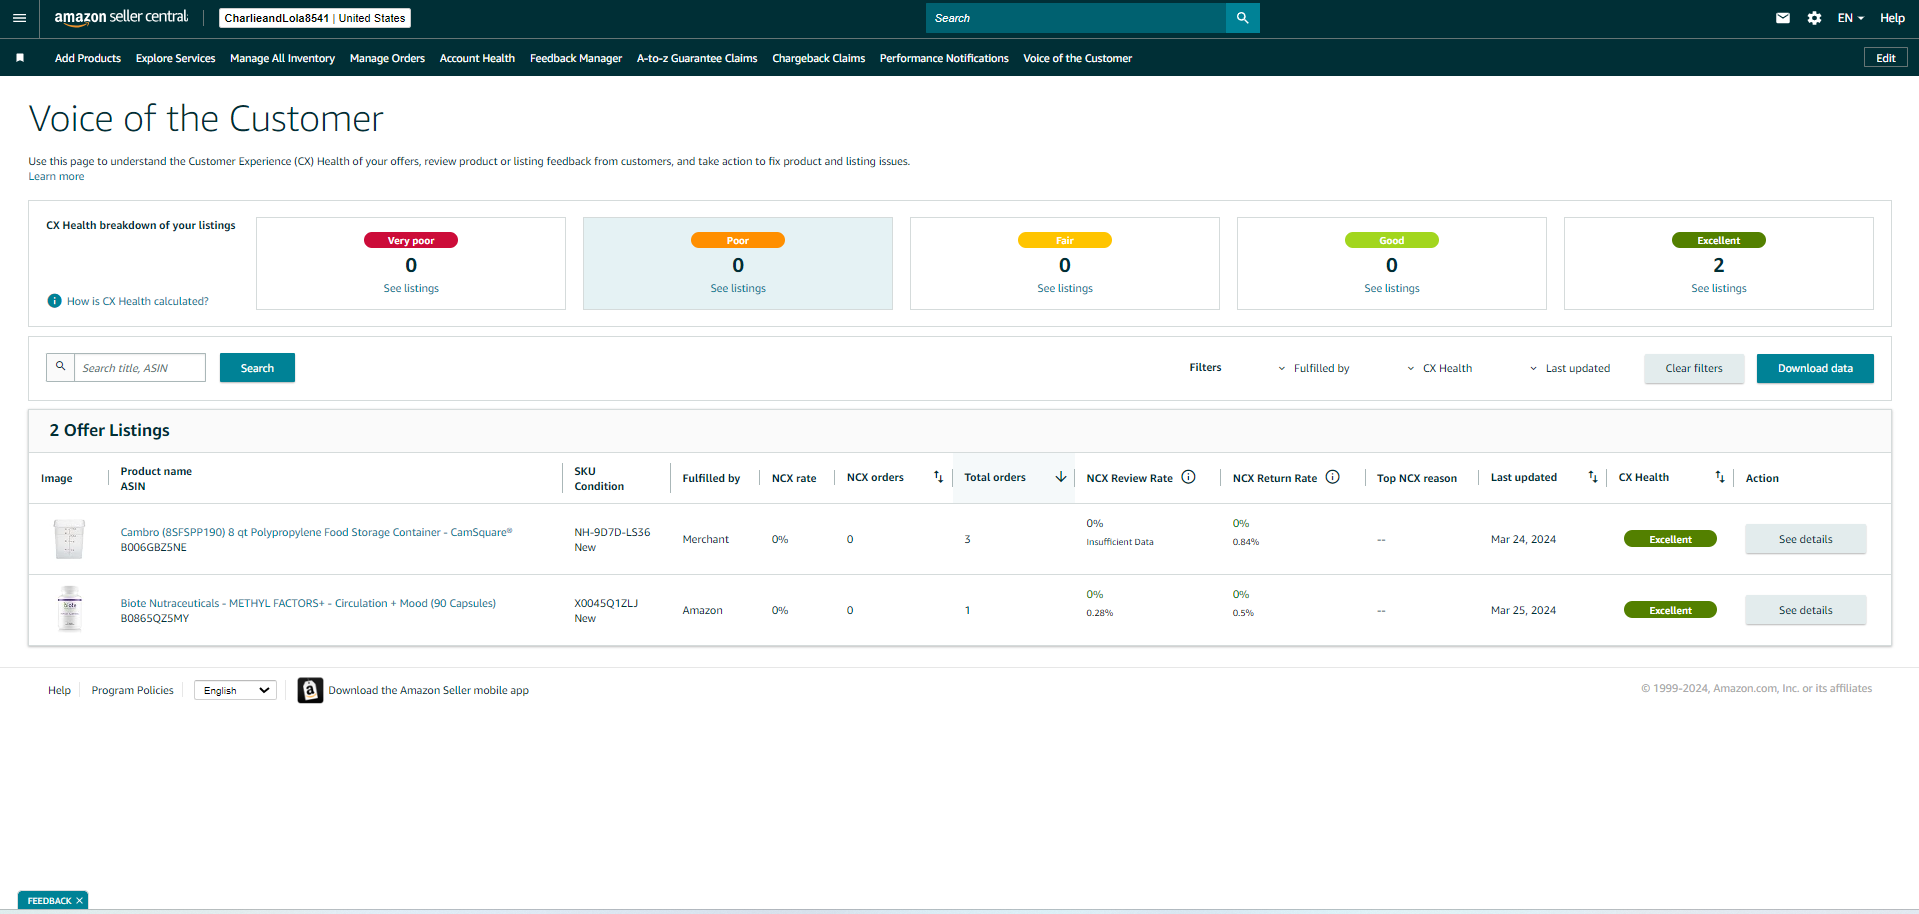Click the bookmark icon in navigation bar
The image size is (1919, 914).
pyautogui.click(x=20, y=58)
